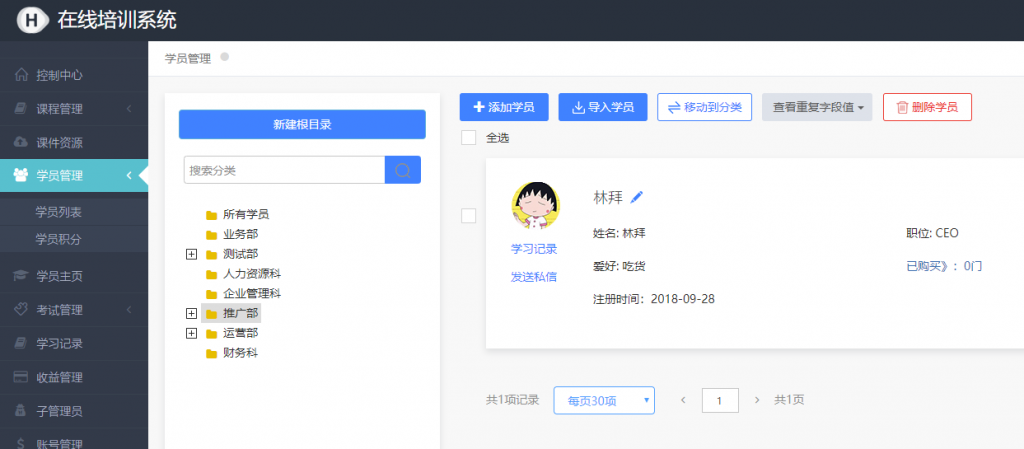The image size is (1024, 449).
Task: Edit 林拜 name with pencil icon
Action: (x=637, y=196)
